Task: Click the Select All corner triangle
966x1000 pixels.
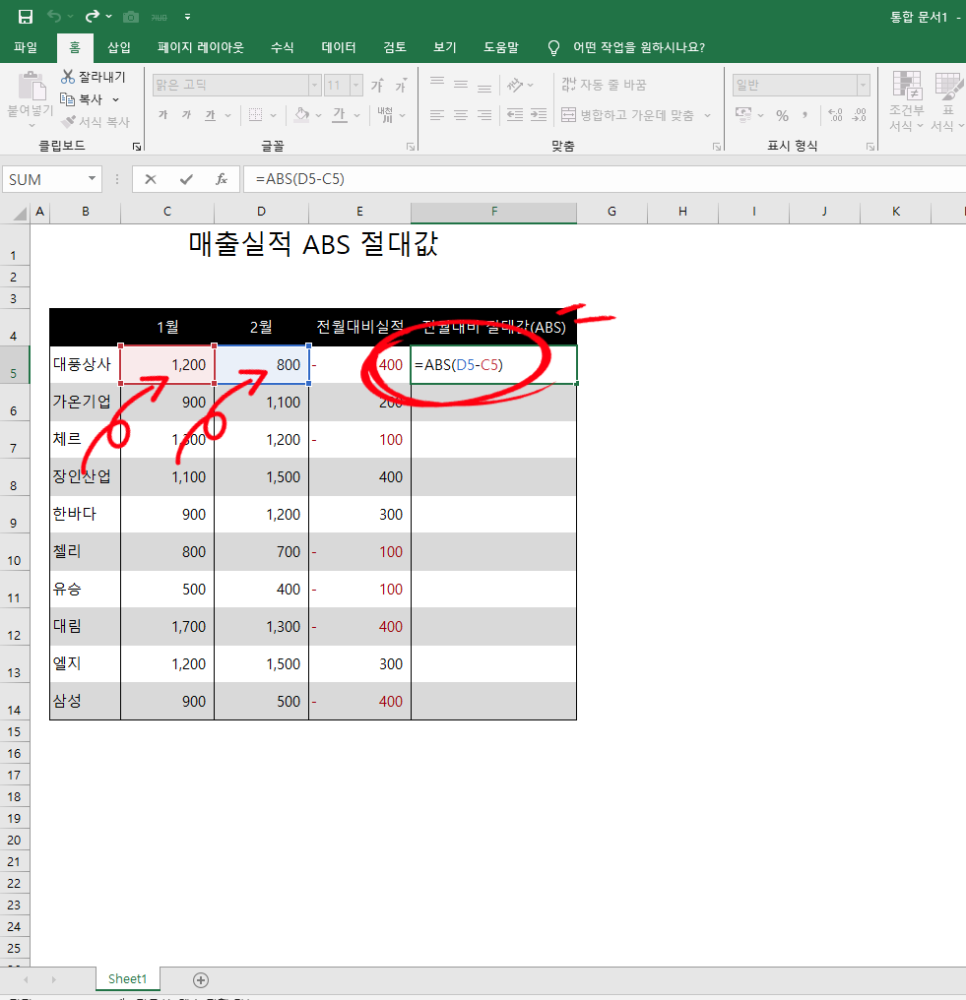Action: tap(20, 213)
